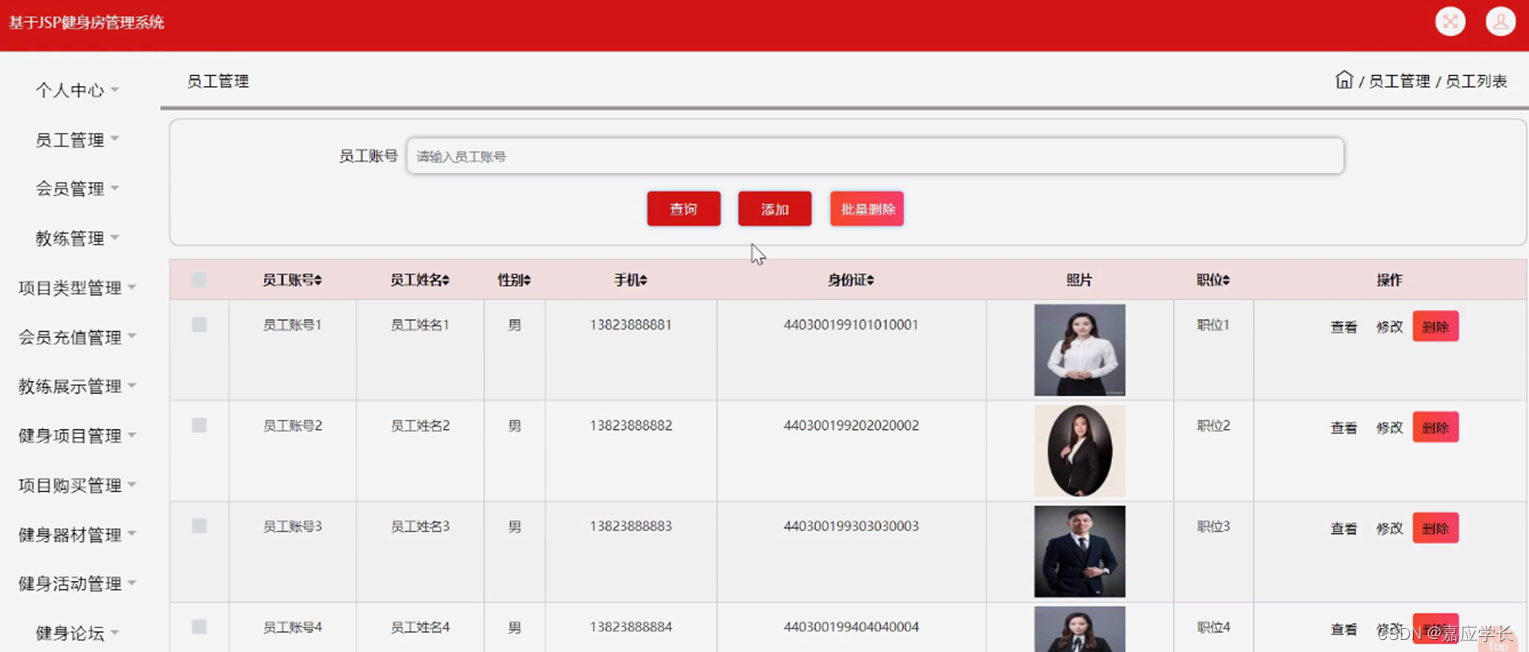Delete the 员工账号1 row
Screen dimensions: 1529x652
1435,327
